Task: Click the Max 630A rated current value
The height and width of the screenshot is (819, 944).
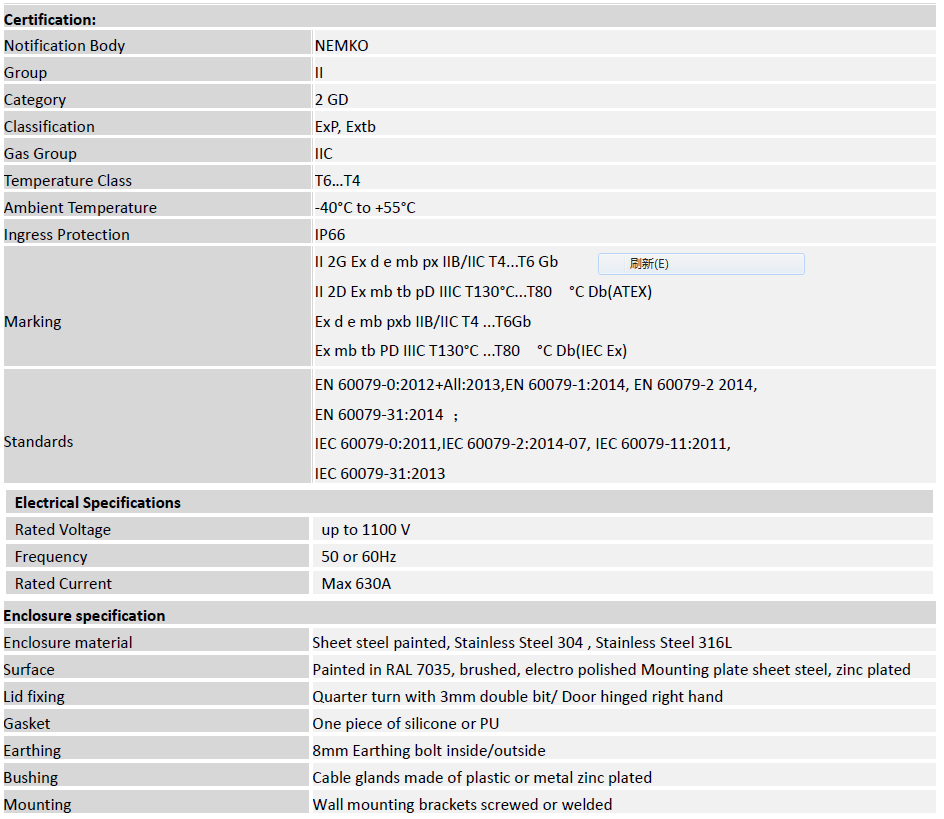Action: pyautogui.click(x=356, y=584)
